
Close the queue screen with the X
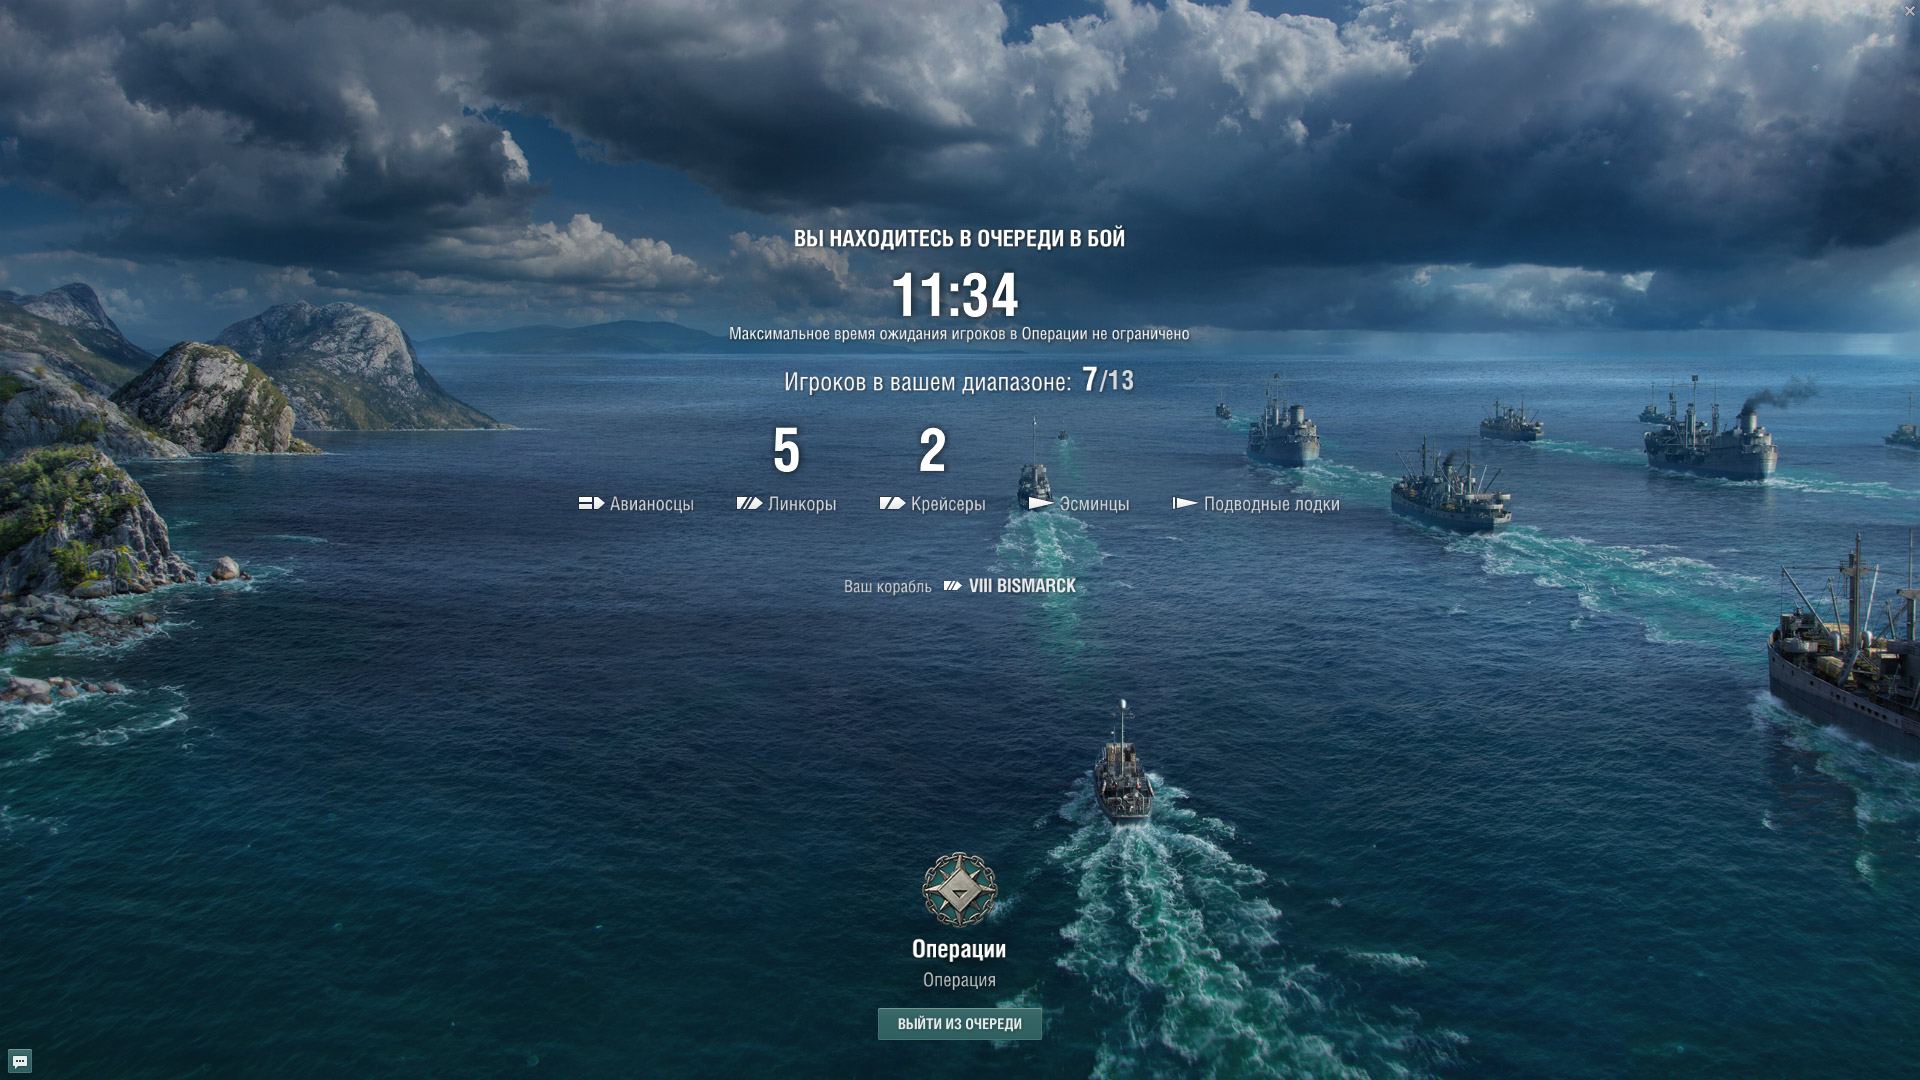[1909, 11]
